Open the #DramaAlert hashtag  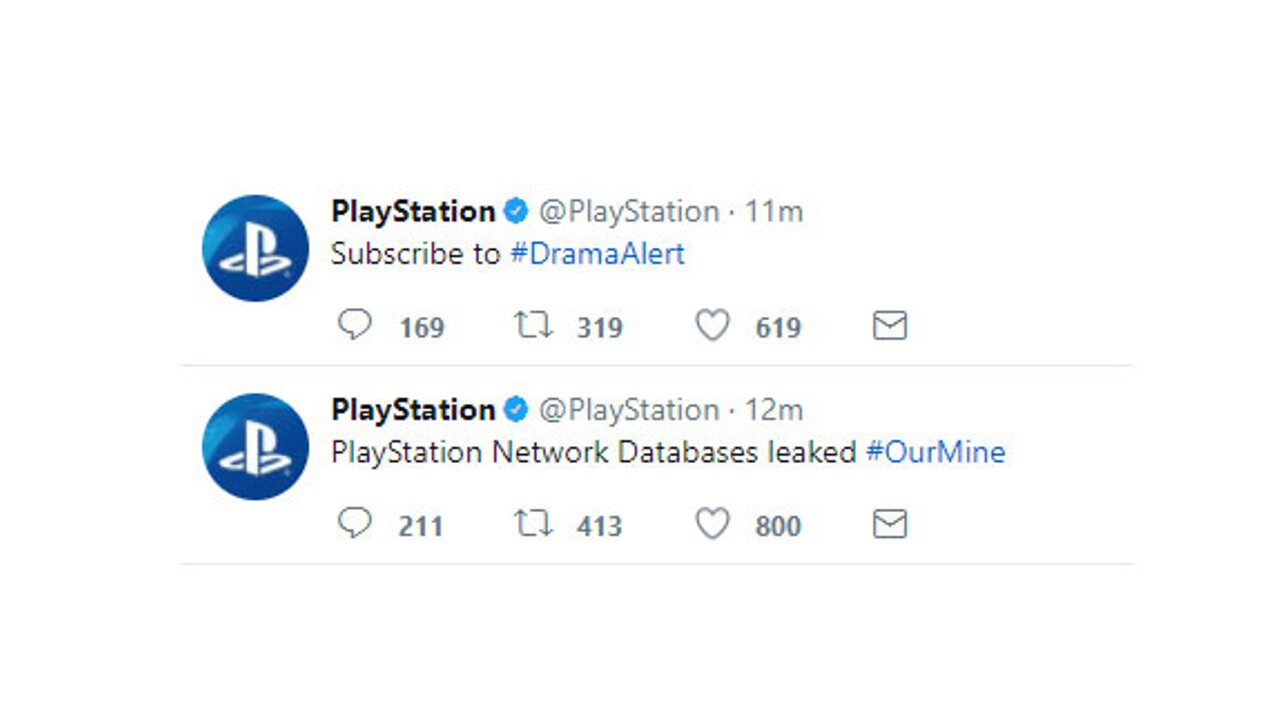pos(597,254)
